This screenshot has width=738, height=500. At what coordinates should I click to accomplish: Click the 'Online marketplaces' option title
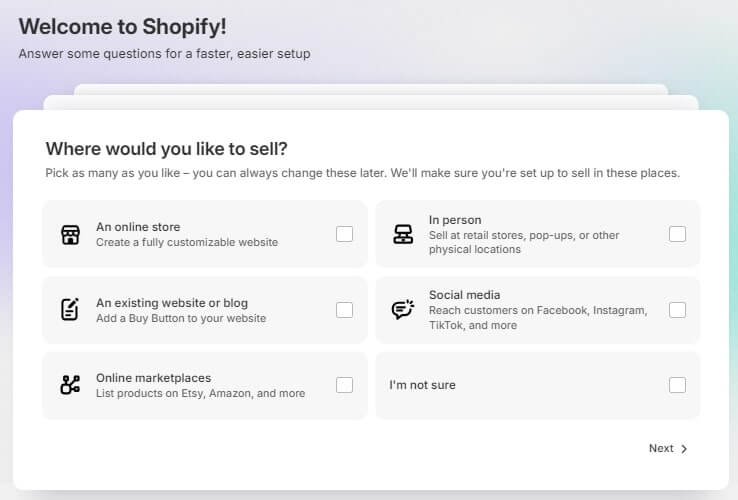[x=153, y=378]
